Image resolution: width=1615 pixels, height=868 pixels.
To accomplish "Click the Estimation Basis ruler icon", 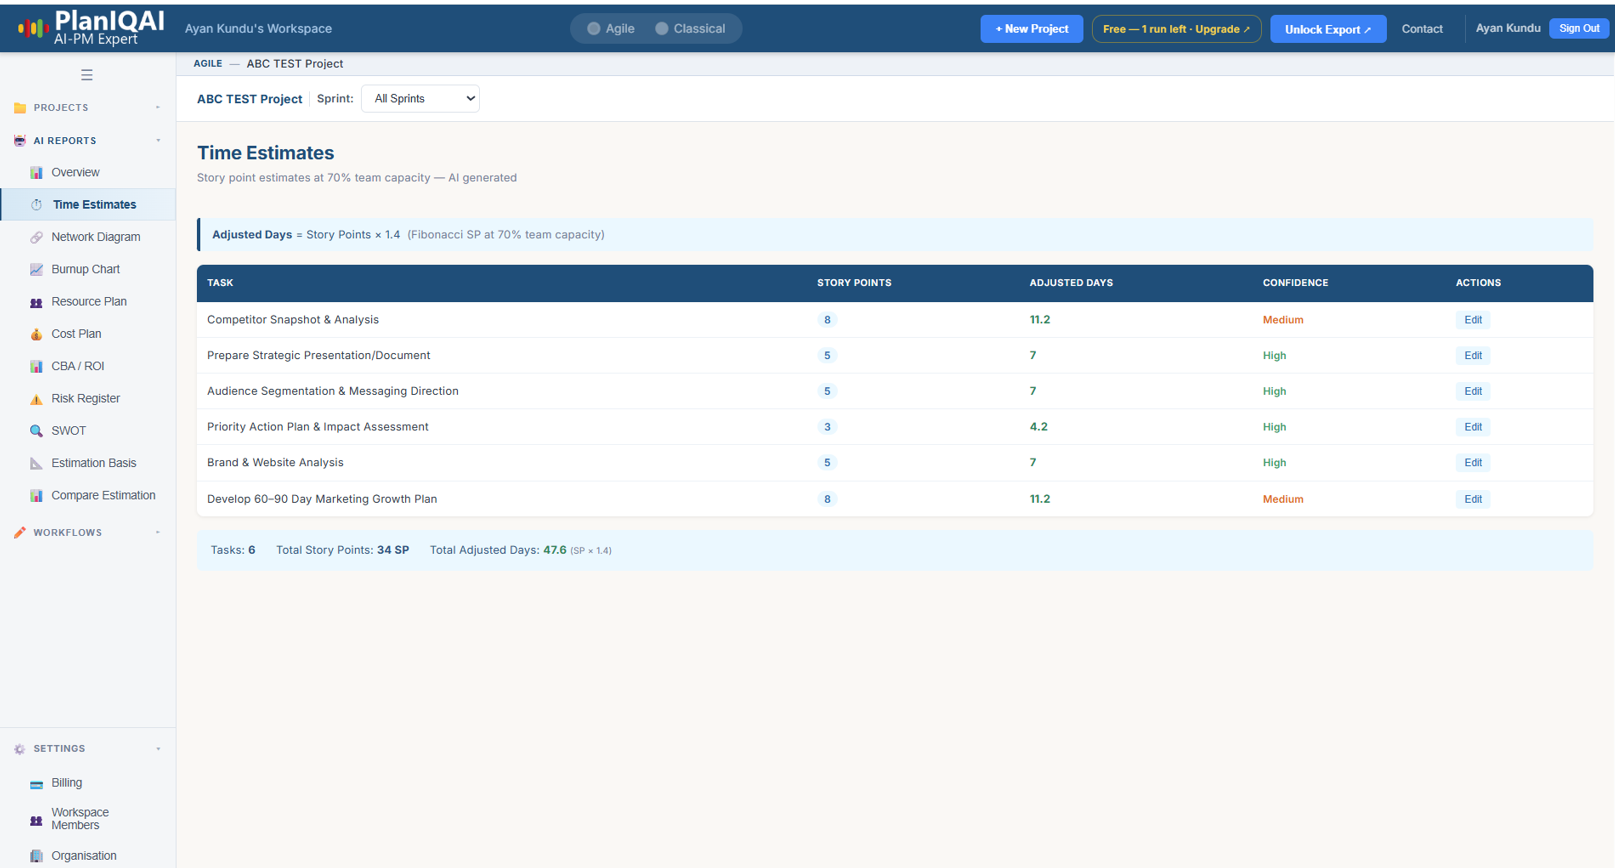I will 37,464.
